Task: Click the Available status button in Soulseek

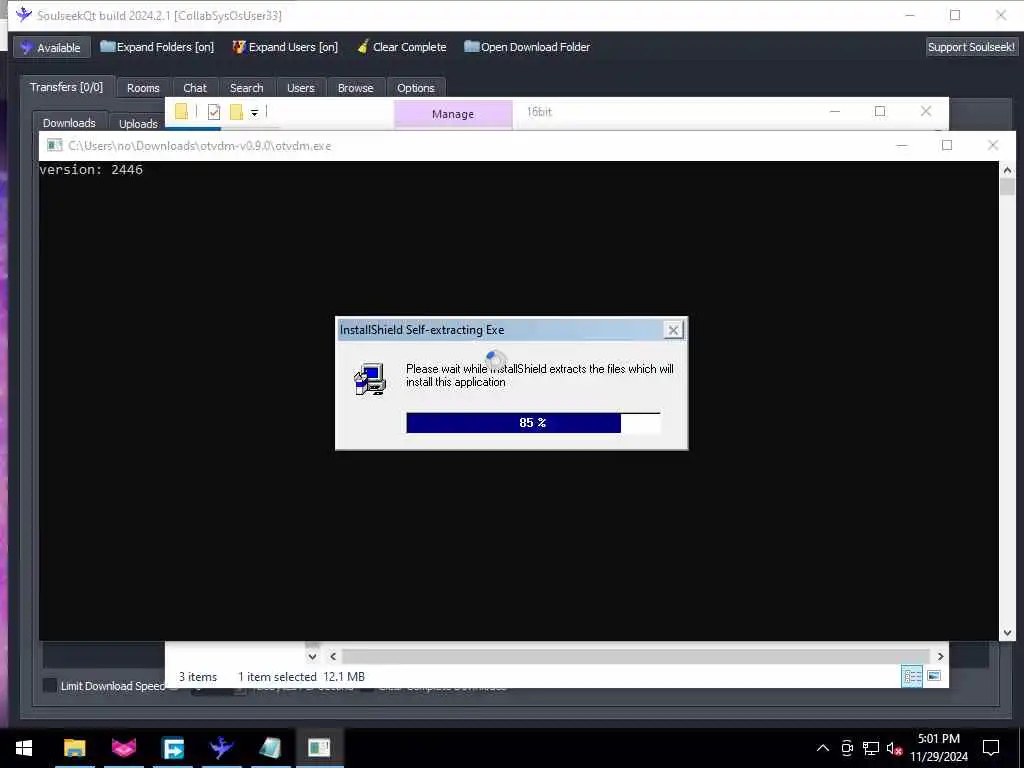Action: [x=52, y=48]
